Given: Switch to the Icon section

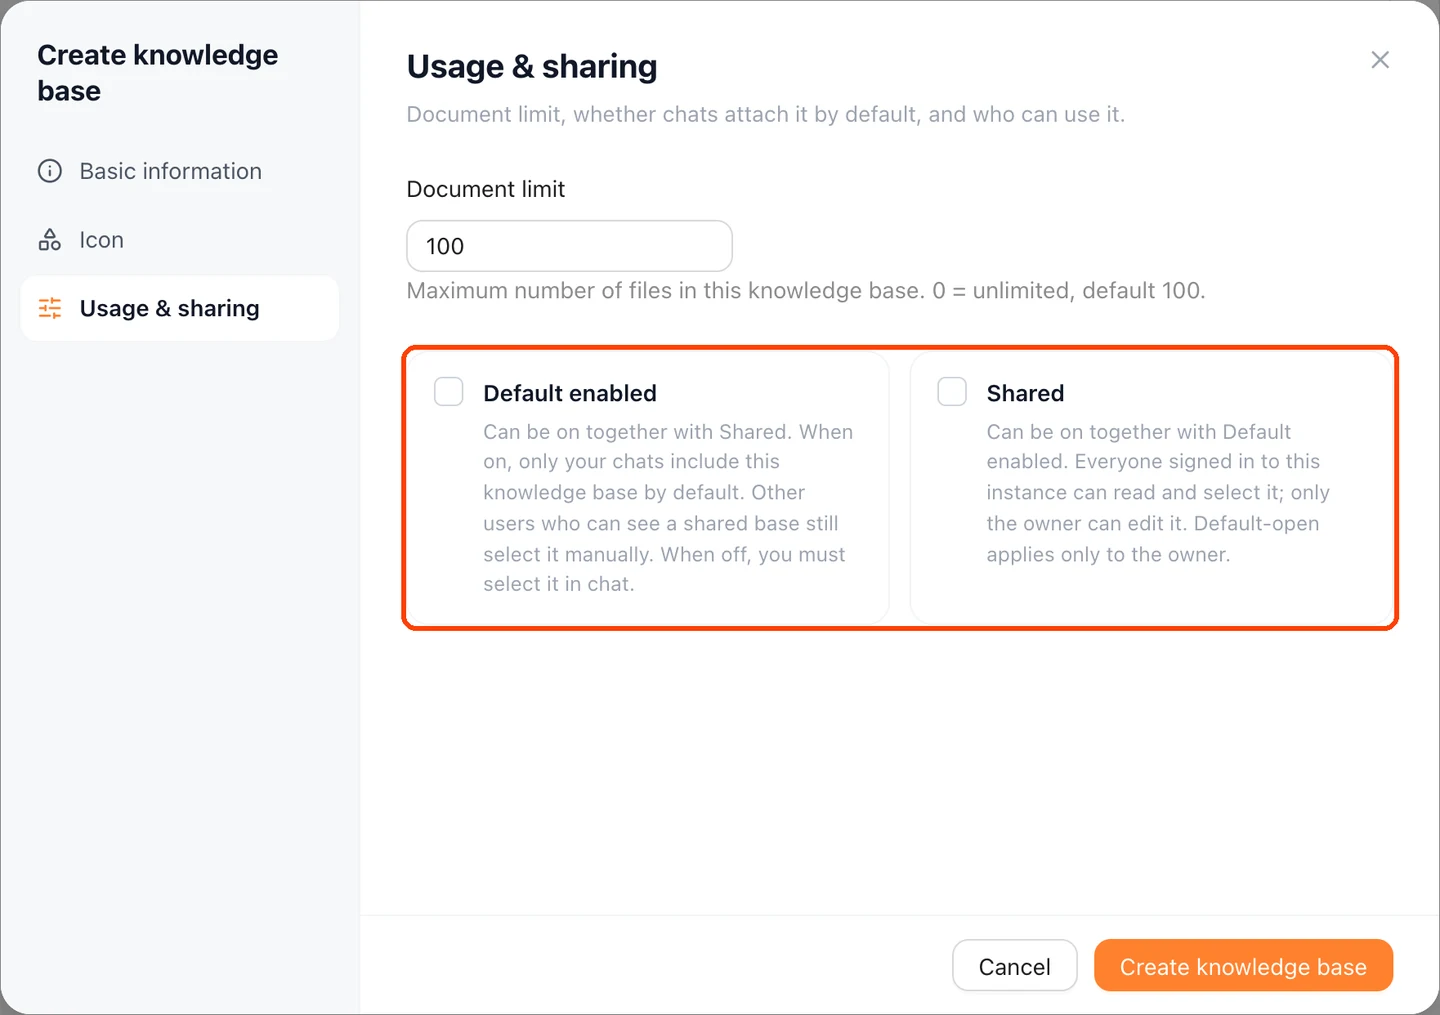Looking at the screenshot, I should point(180,240).
